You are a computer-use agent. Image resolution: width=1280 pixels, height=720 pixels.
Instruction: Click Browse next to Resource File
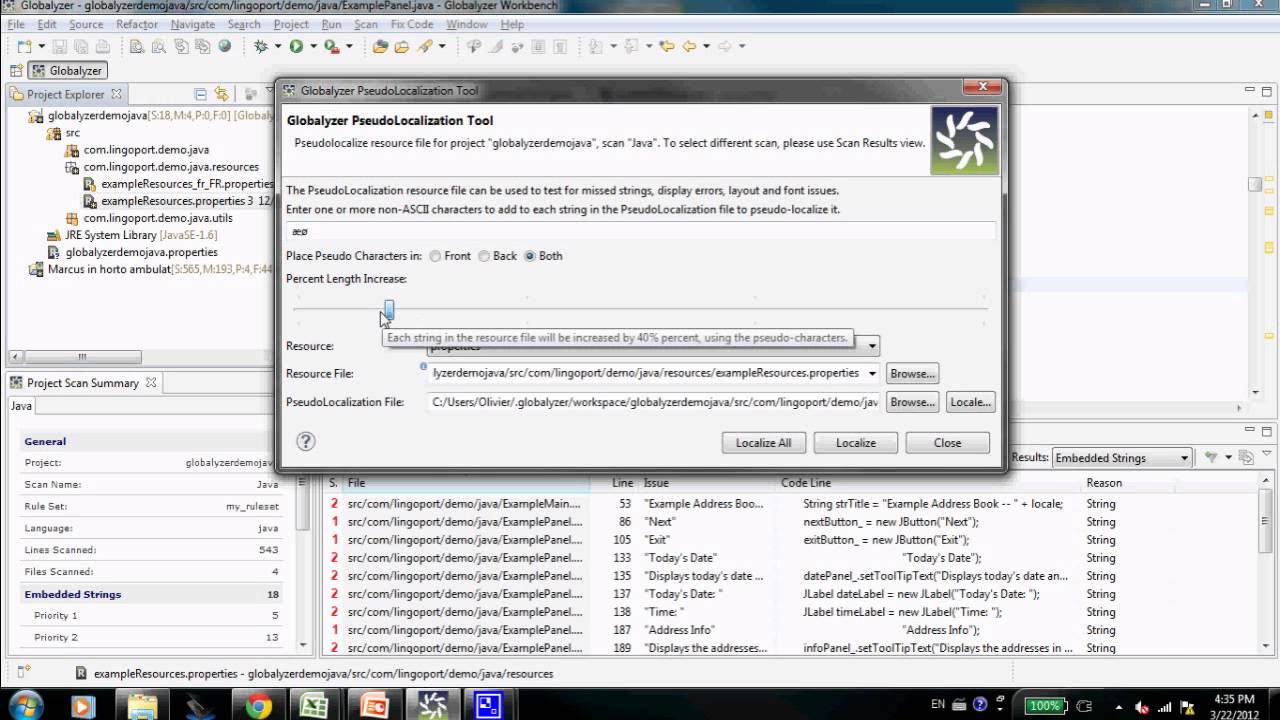(x=912, y=374)
